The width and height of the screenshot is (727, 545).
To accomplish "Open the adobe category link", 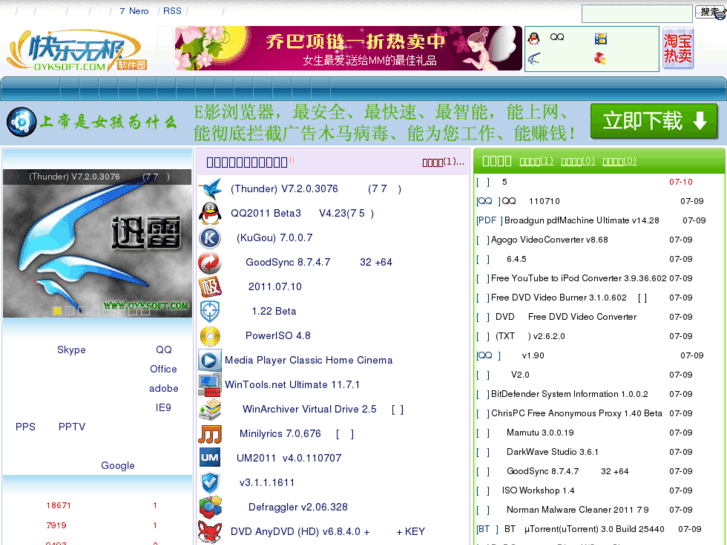I will (x=164, y=388).
